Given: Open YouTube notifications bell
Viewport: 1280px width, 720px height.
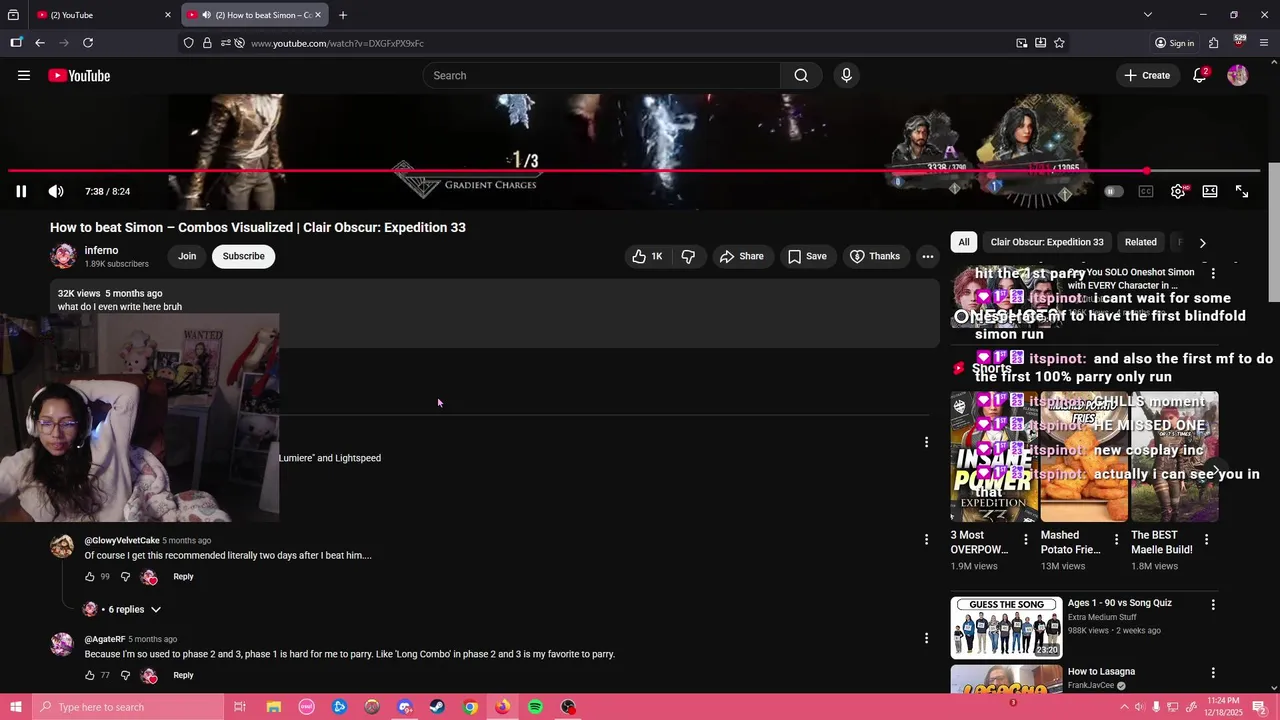Looking at the screenshot, I should [1200, 75].
